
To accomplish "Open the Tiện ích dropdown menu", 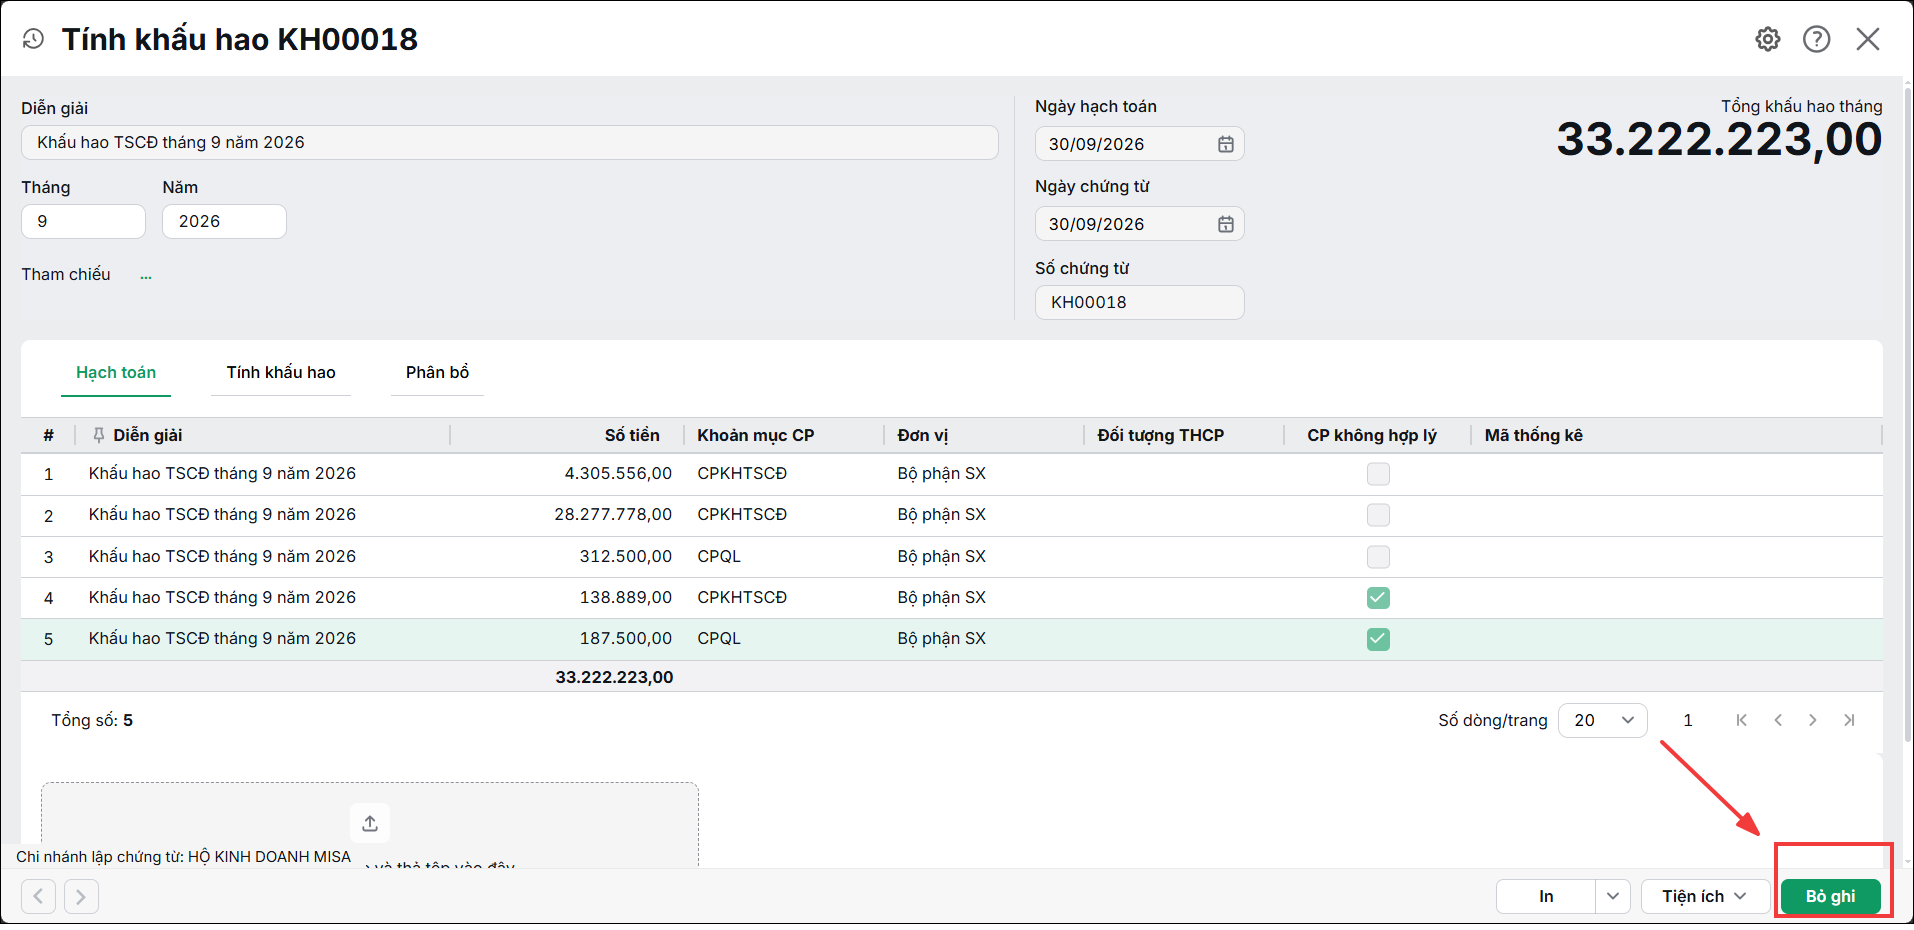I will 1705,896.
